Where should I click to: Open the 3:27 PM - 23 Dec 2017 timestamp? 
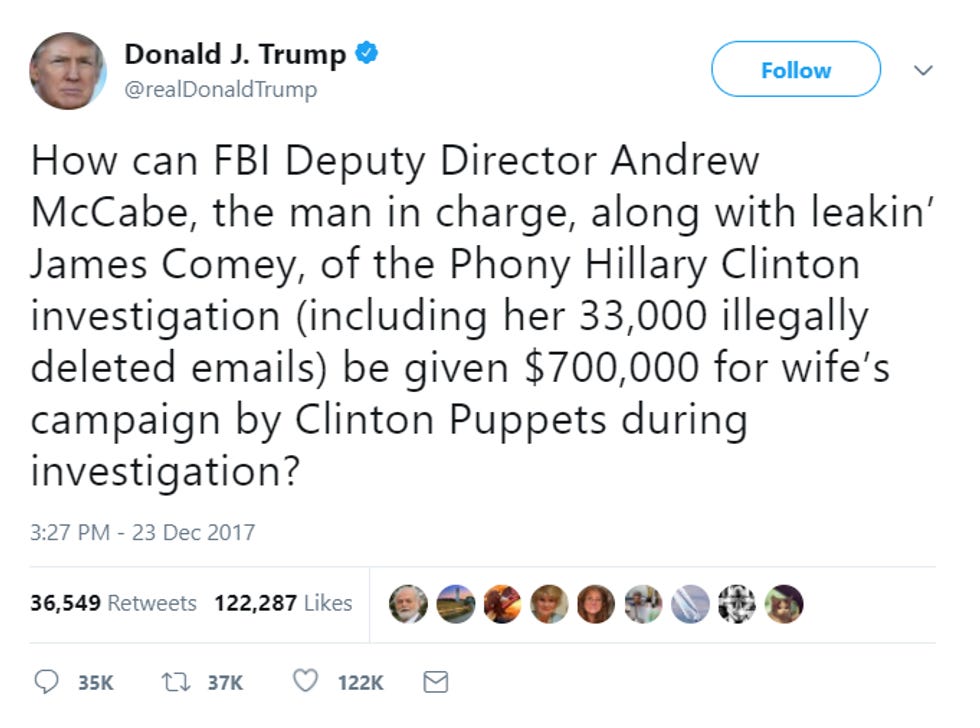142,532
